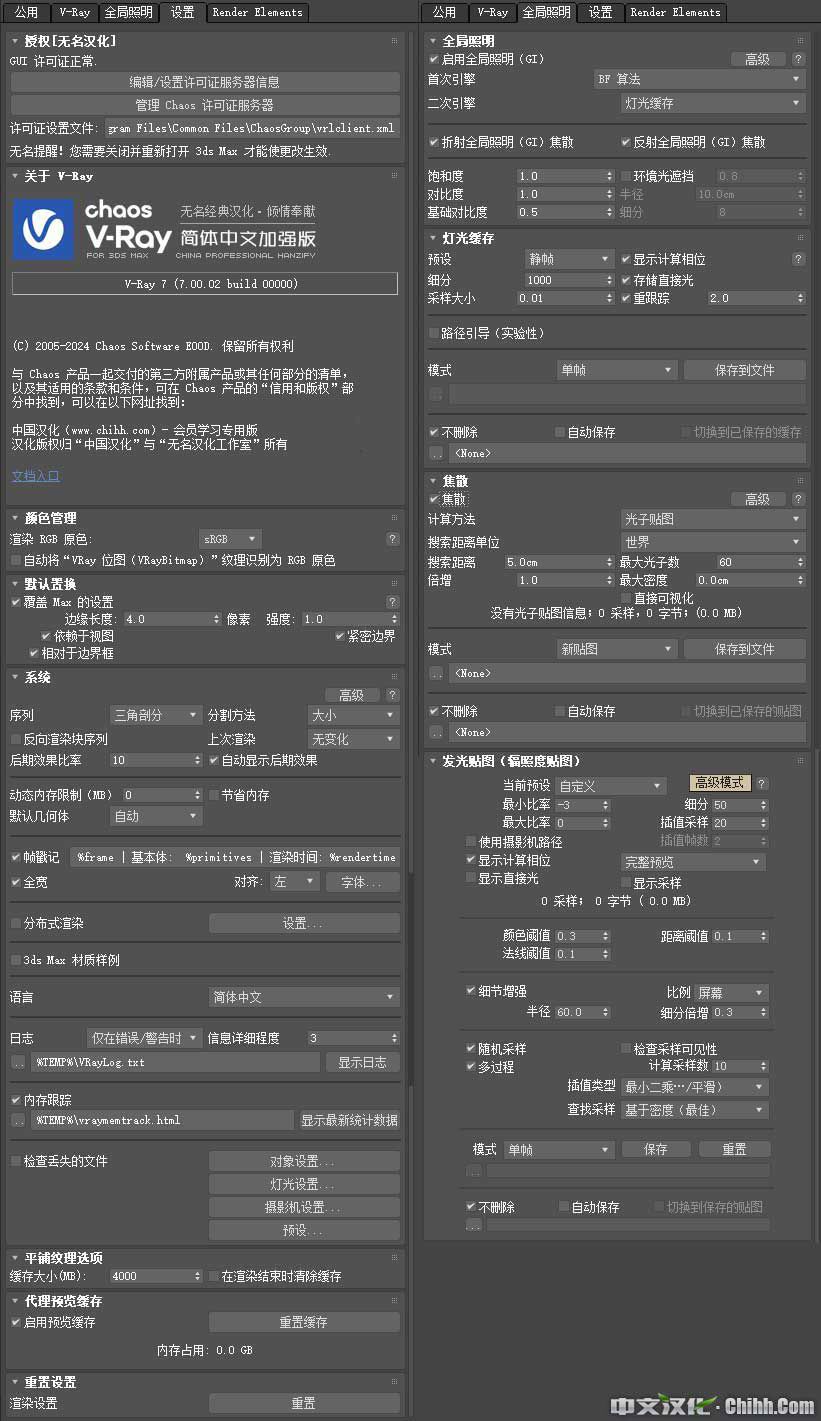Click the 帧戳记 text field containing %frame

pyautogui.click(x=234, y=857)
